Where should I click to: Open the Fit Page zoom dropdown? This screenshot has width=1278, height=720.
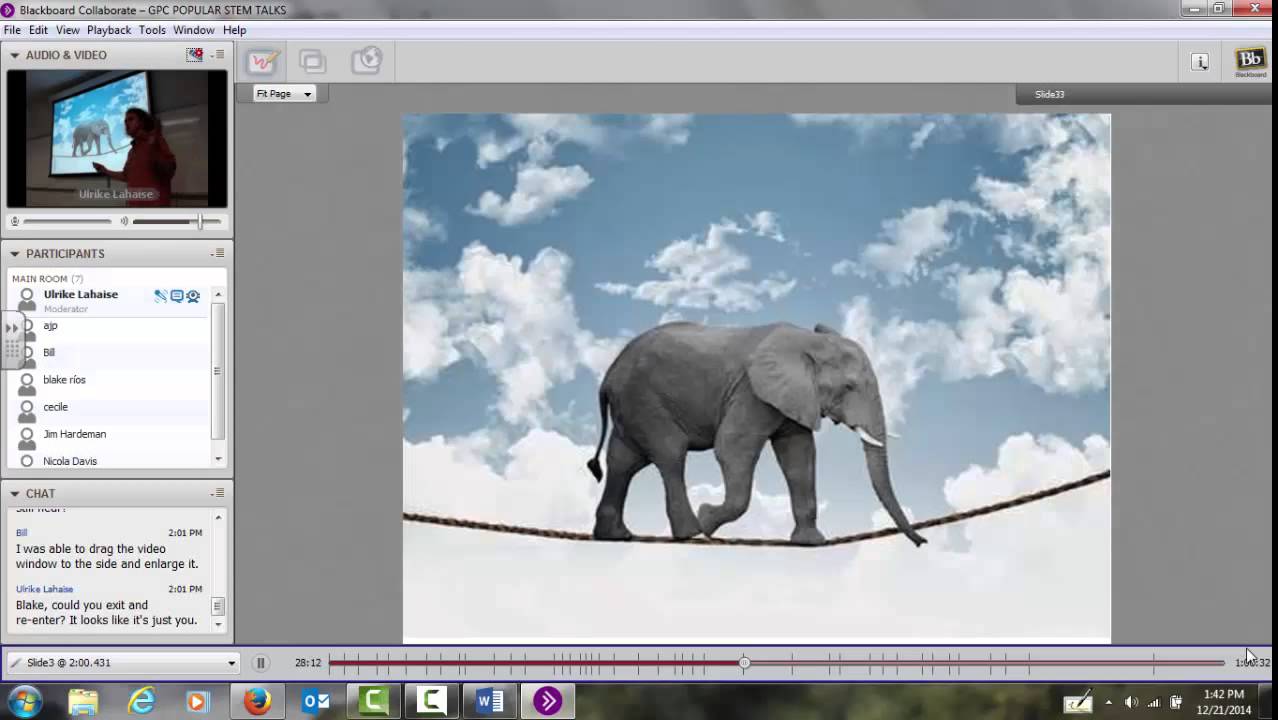pyautogui.click(x=284, y=94)
